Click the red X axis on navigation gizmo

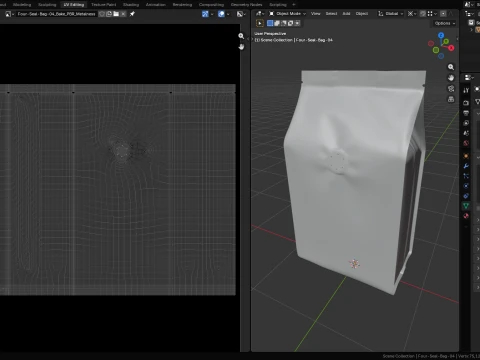tap(451, 48)
